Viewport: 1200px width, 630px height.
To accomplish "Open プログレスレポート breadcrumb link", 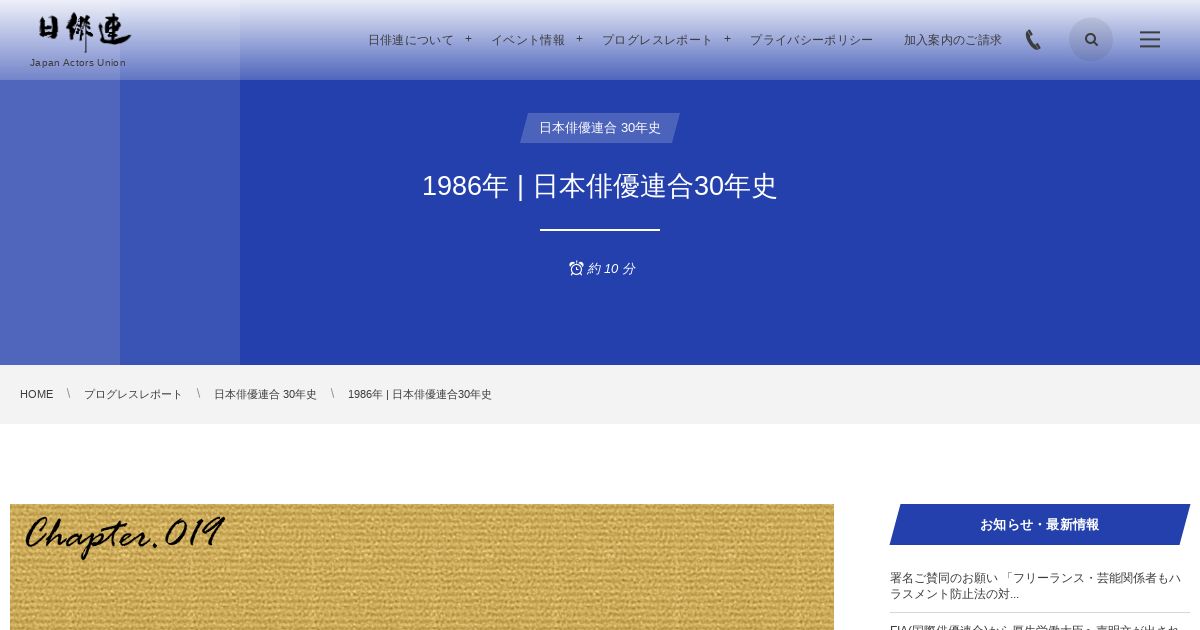I will click(x=133, y=394).
